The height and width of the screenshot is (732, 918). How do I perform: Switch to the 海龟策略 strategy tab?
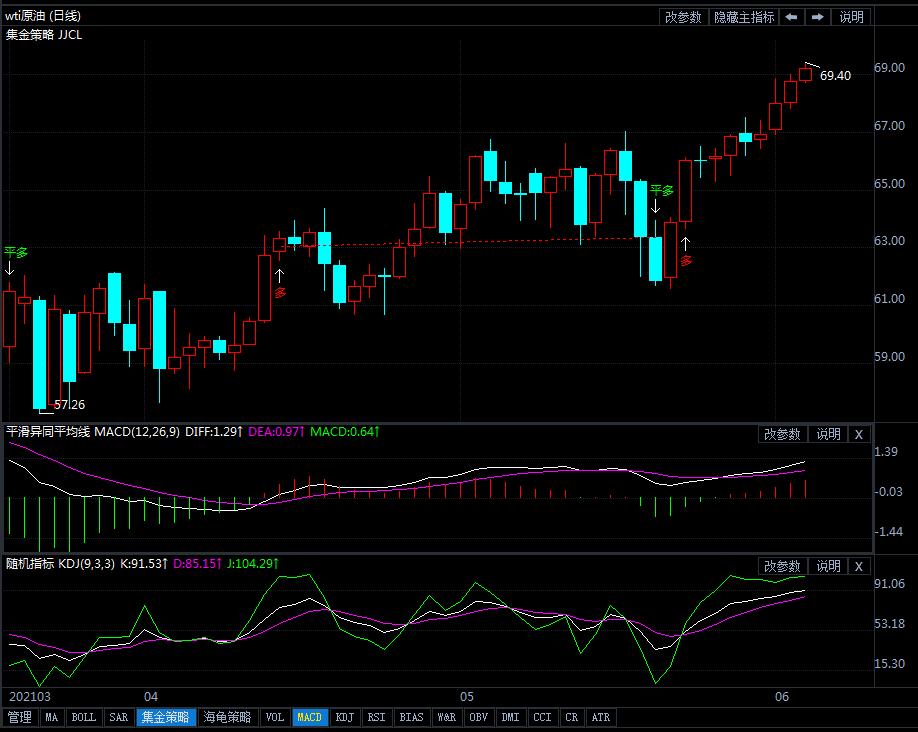[x=227, y=717]
